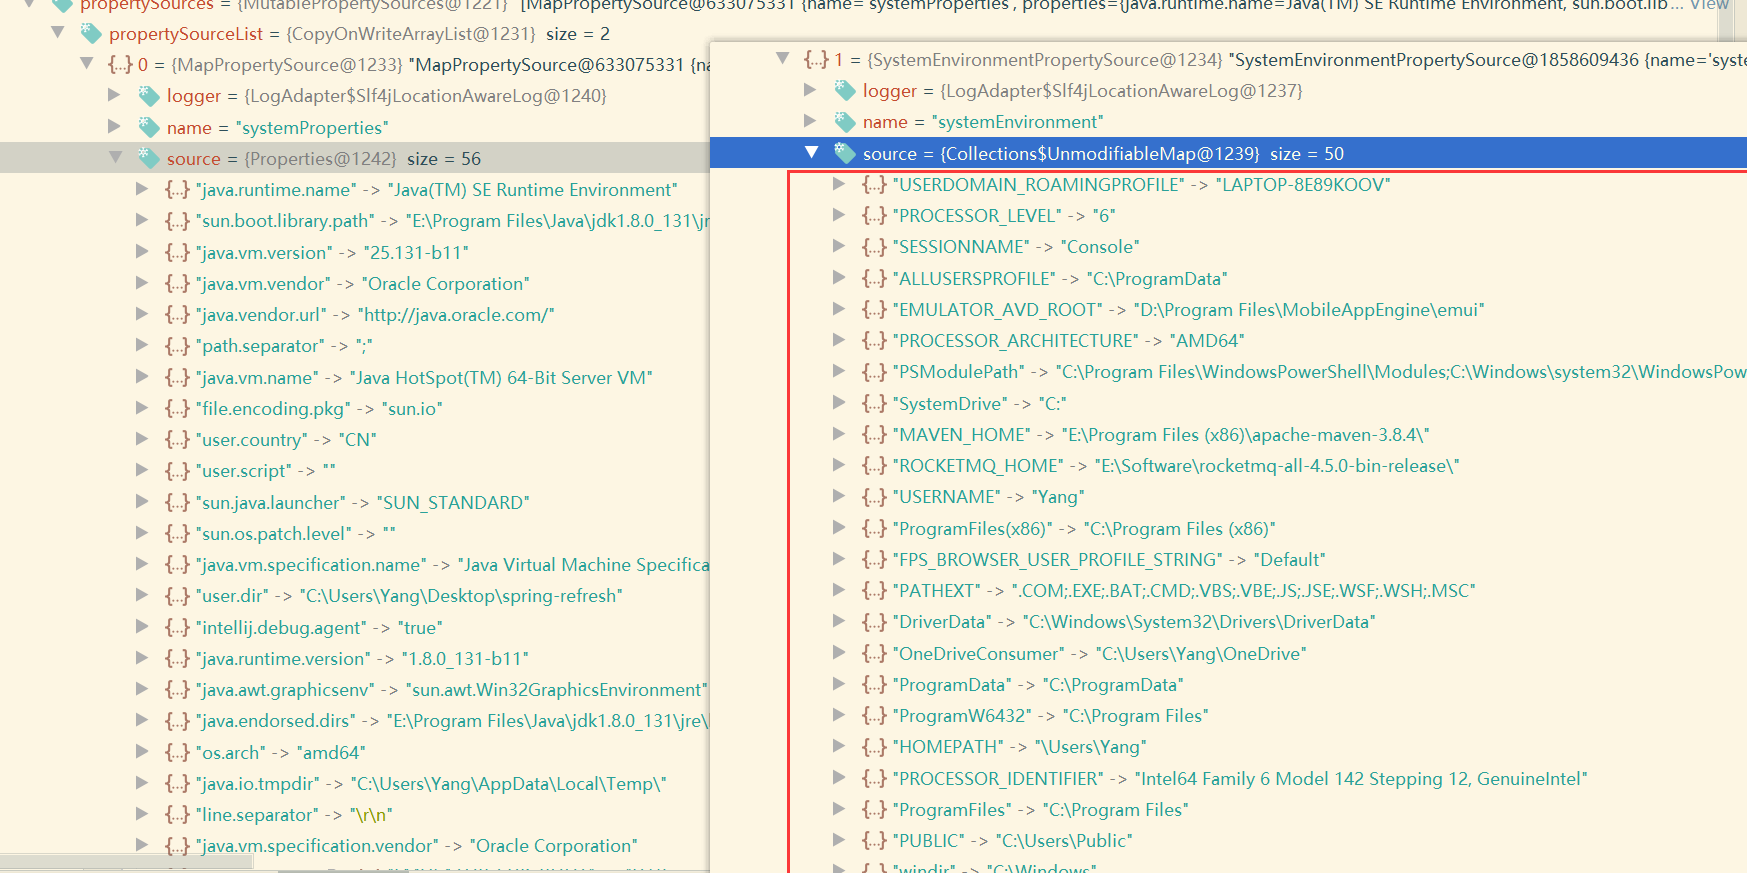Expand the "OneDriveConsumer" entry arrow
Image resolution: width=1747 pixels, height=873 pixels.
pyautogui.click(x=839, y=653)
